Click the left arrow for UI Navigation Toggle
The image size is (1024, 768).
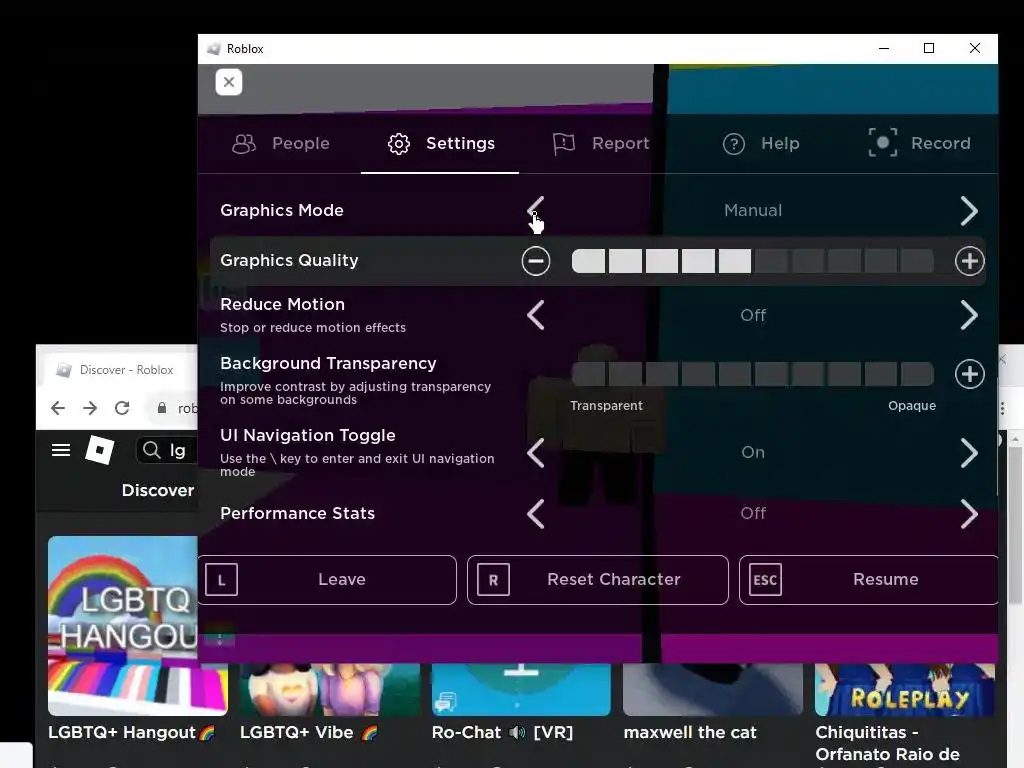click(x=536, y=453)
